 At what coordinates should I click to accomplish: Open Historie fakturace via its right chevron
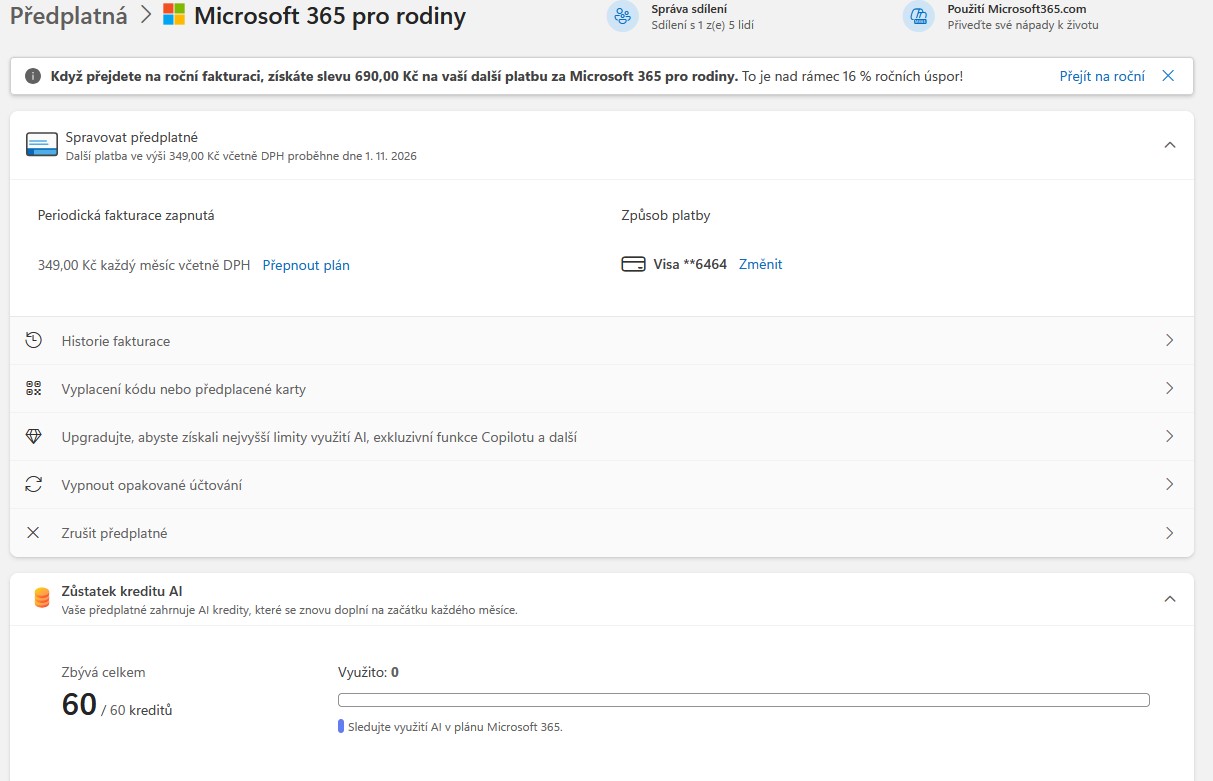coord(1169,341)
